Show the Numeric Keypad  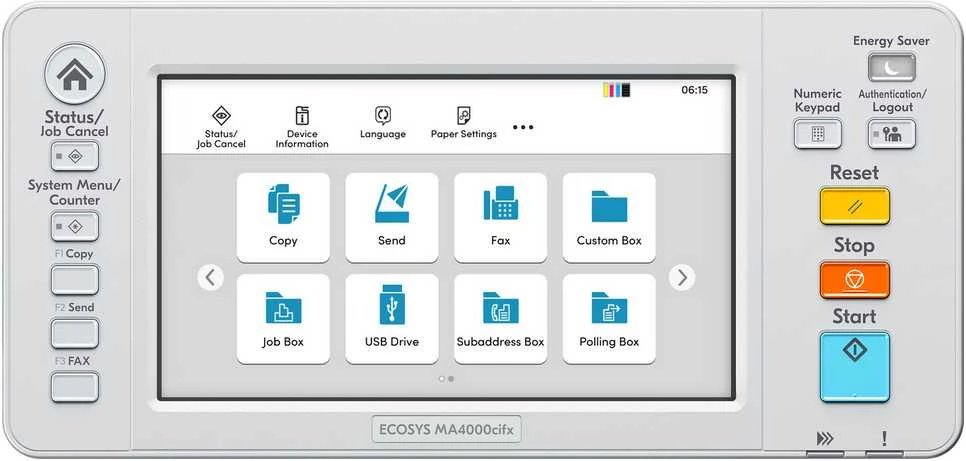click(x=818, y=134)
